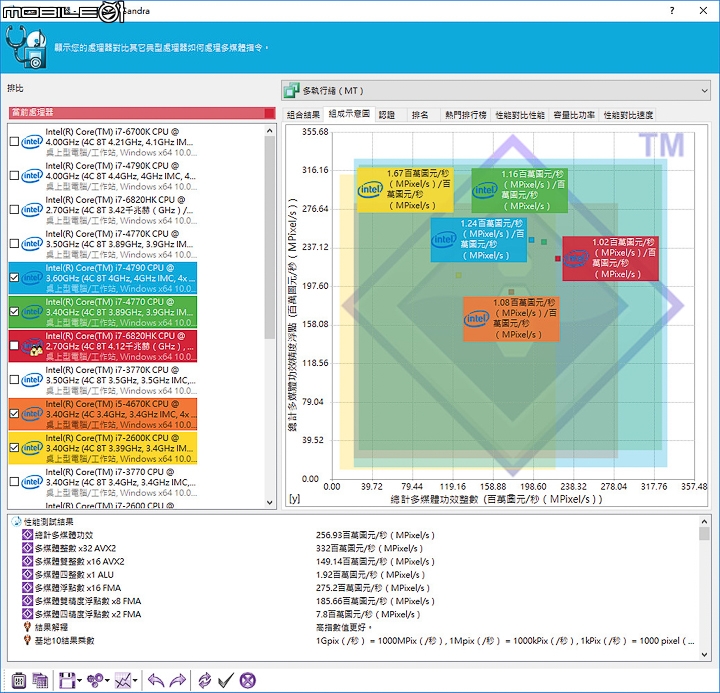
Task: Click the green 1.16 chart label
Action: (519, 190)
